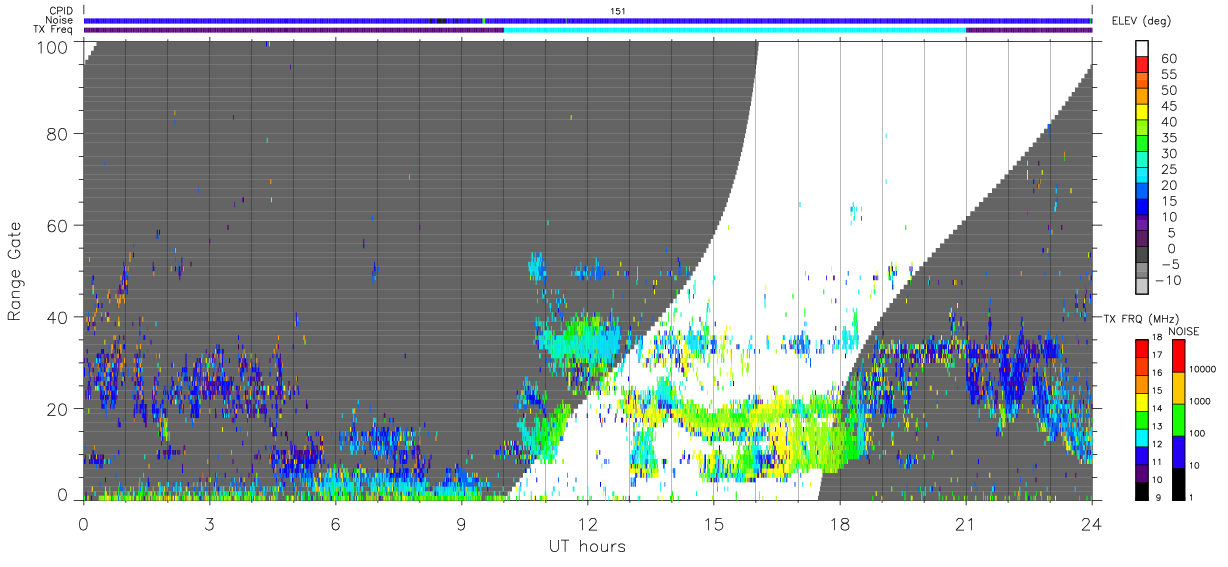Click the UT hours x-axis title

(x=587, y=546)
